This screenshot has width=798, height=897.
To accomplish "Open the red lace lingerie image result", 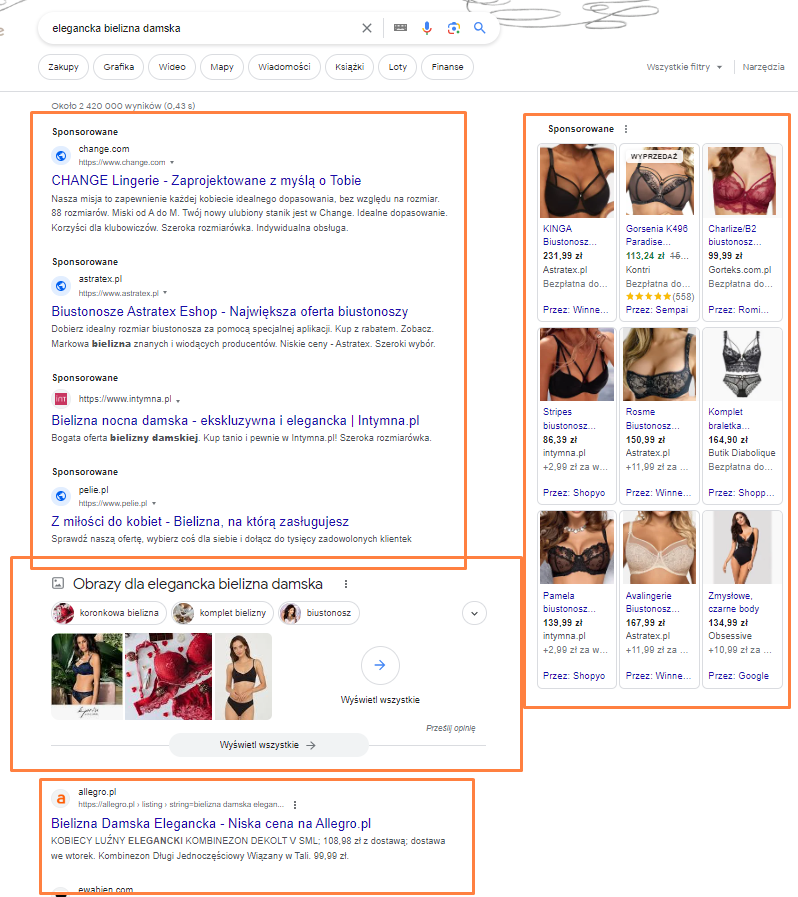I will click(168, 676).
